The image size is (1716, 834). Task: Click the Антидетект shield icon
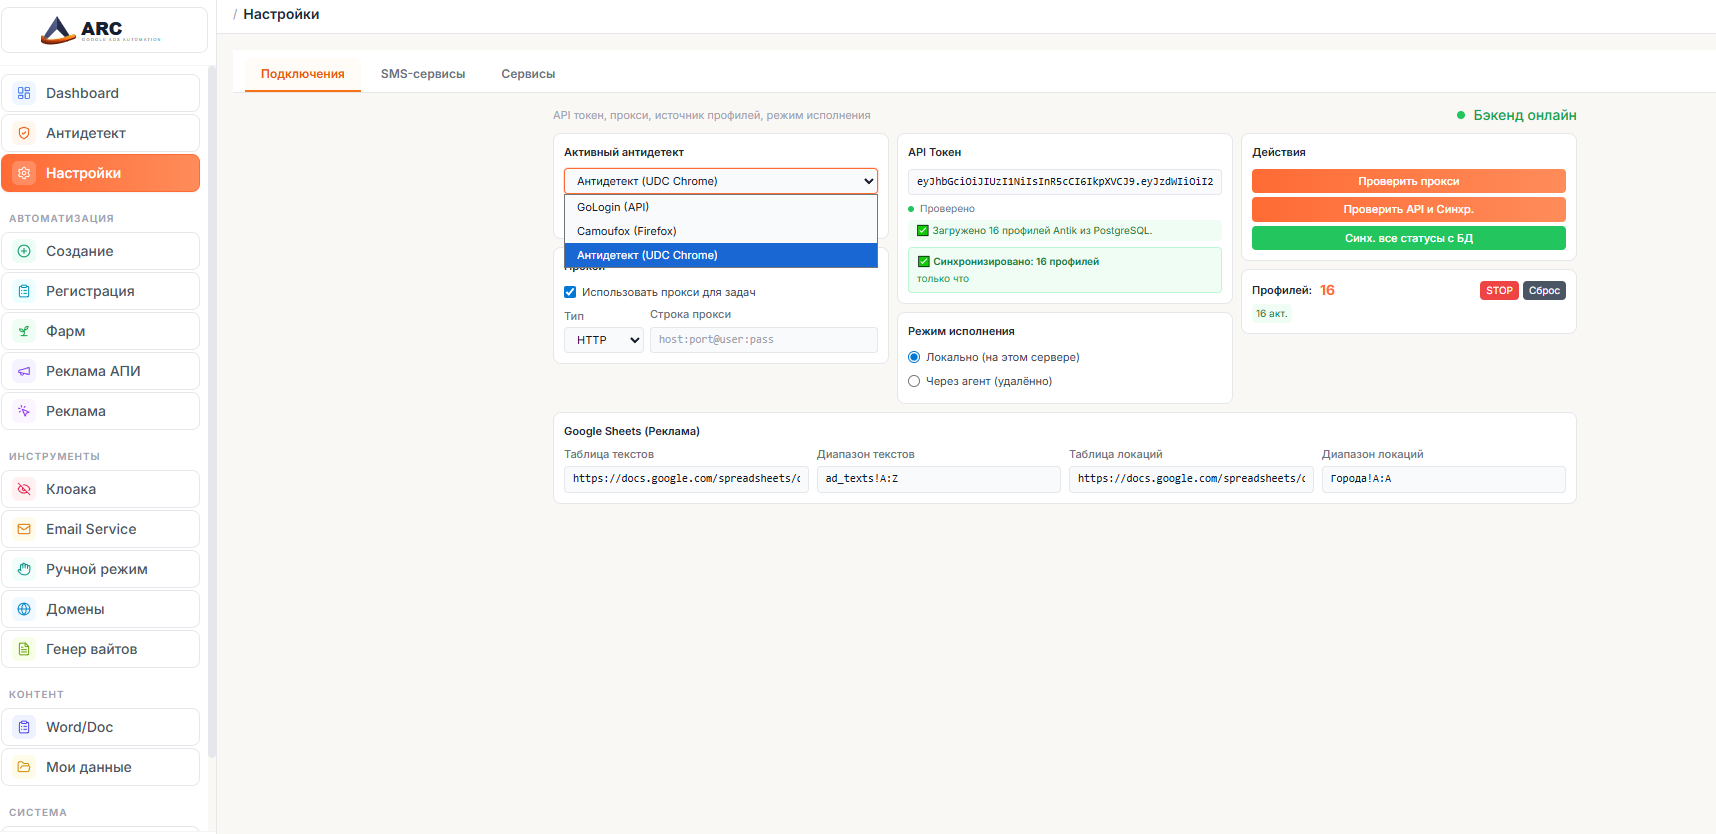(24, 133)
